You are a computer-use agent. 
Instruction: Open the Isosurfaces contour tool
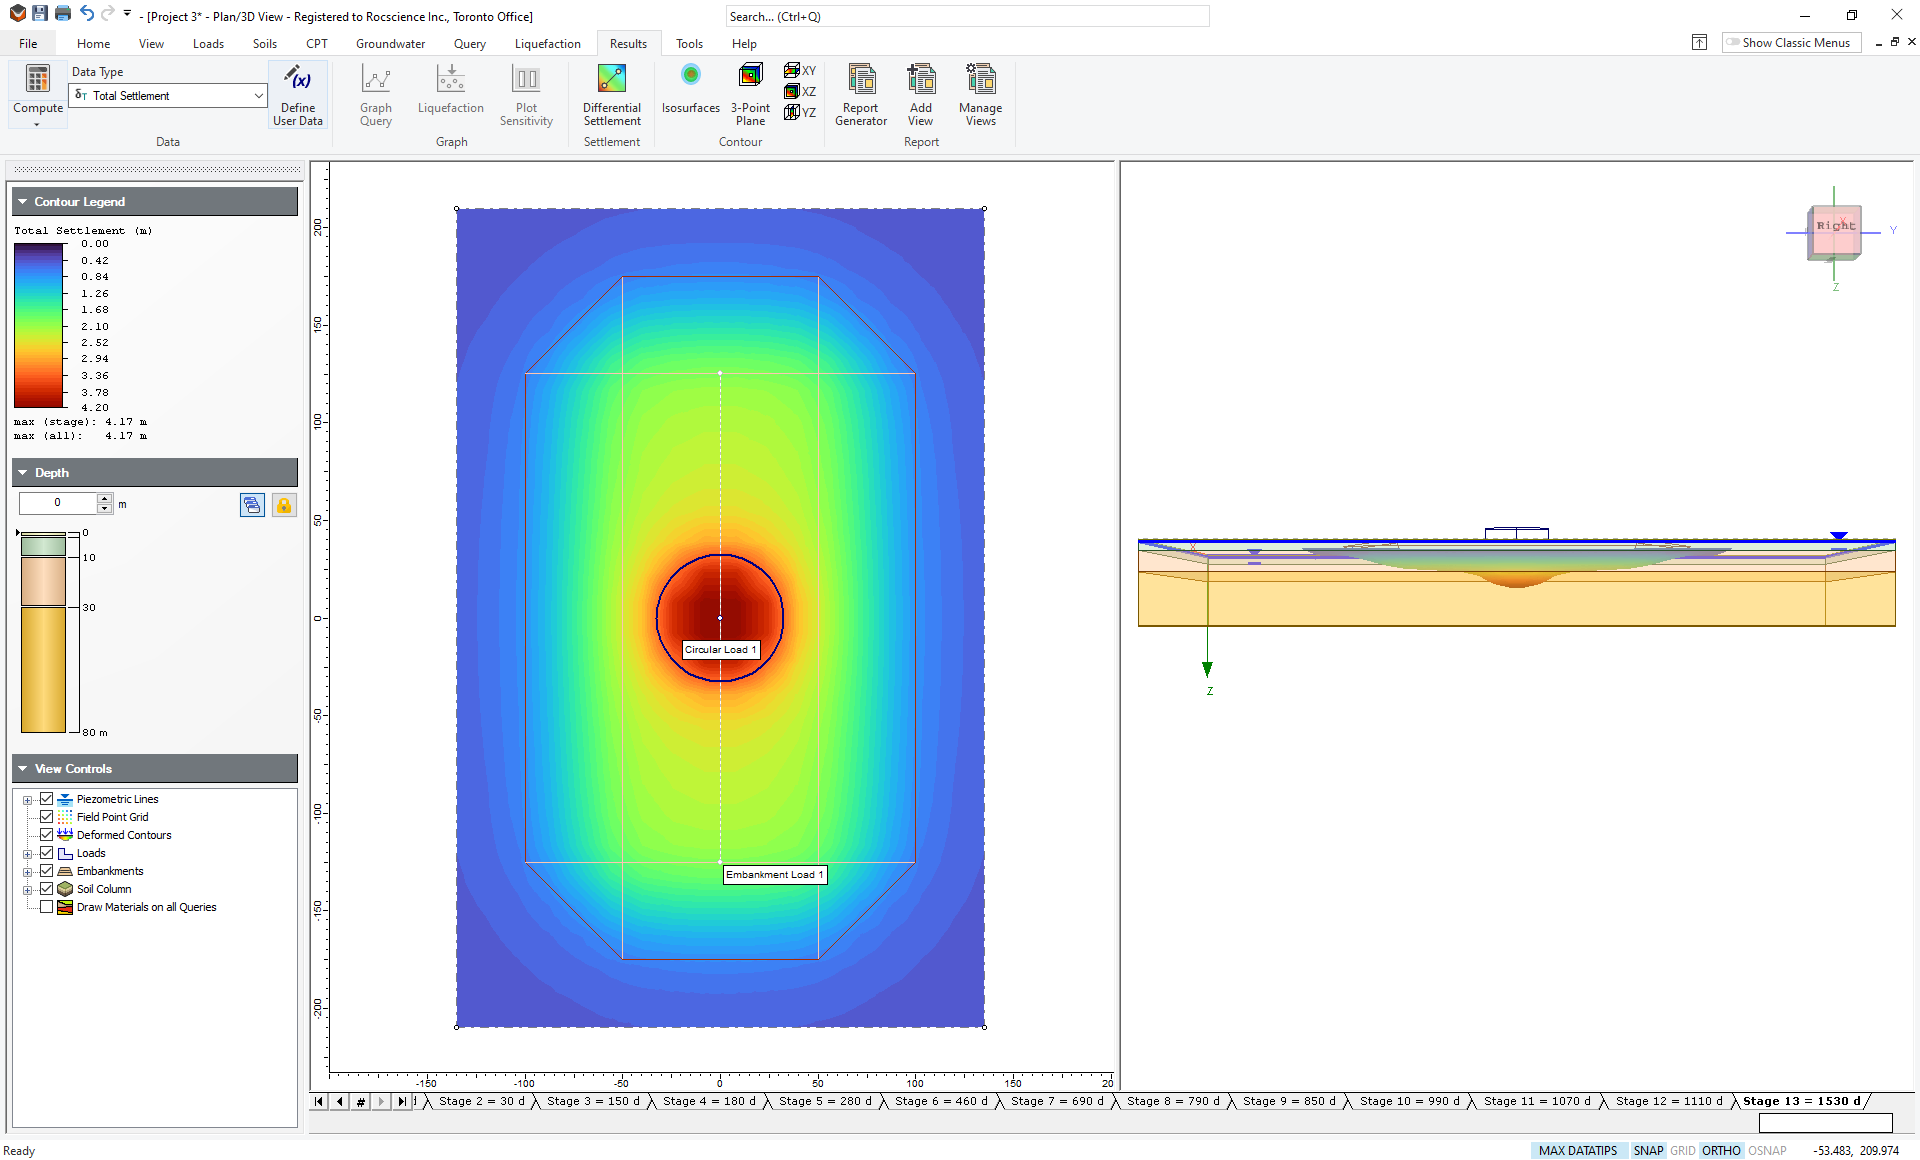click(687, 86)
